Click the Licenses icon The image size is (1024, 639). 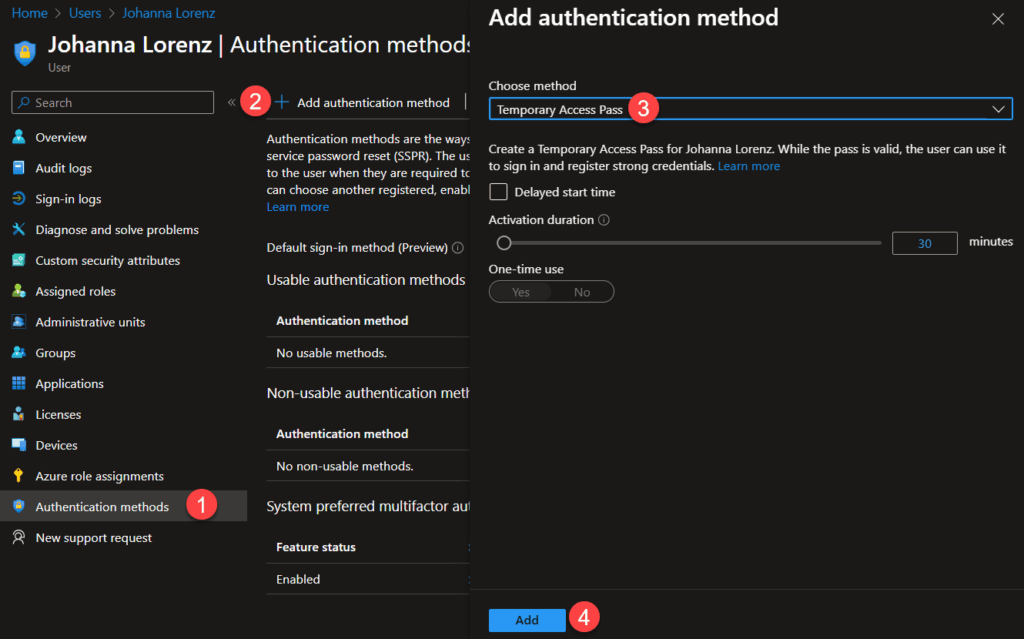(18, 414)
